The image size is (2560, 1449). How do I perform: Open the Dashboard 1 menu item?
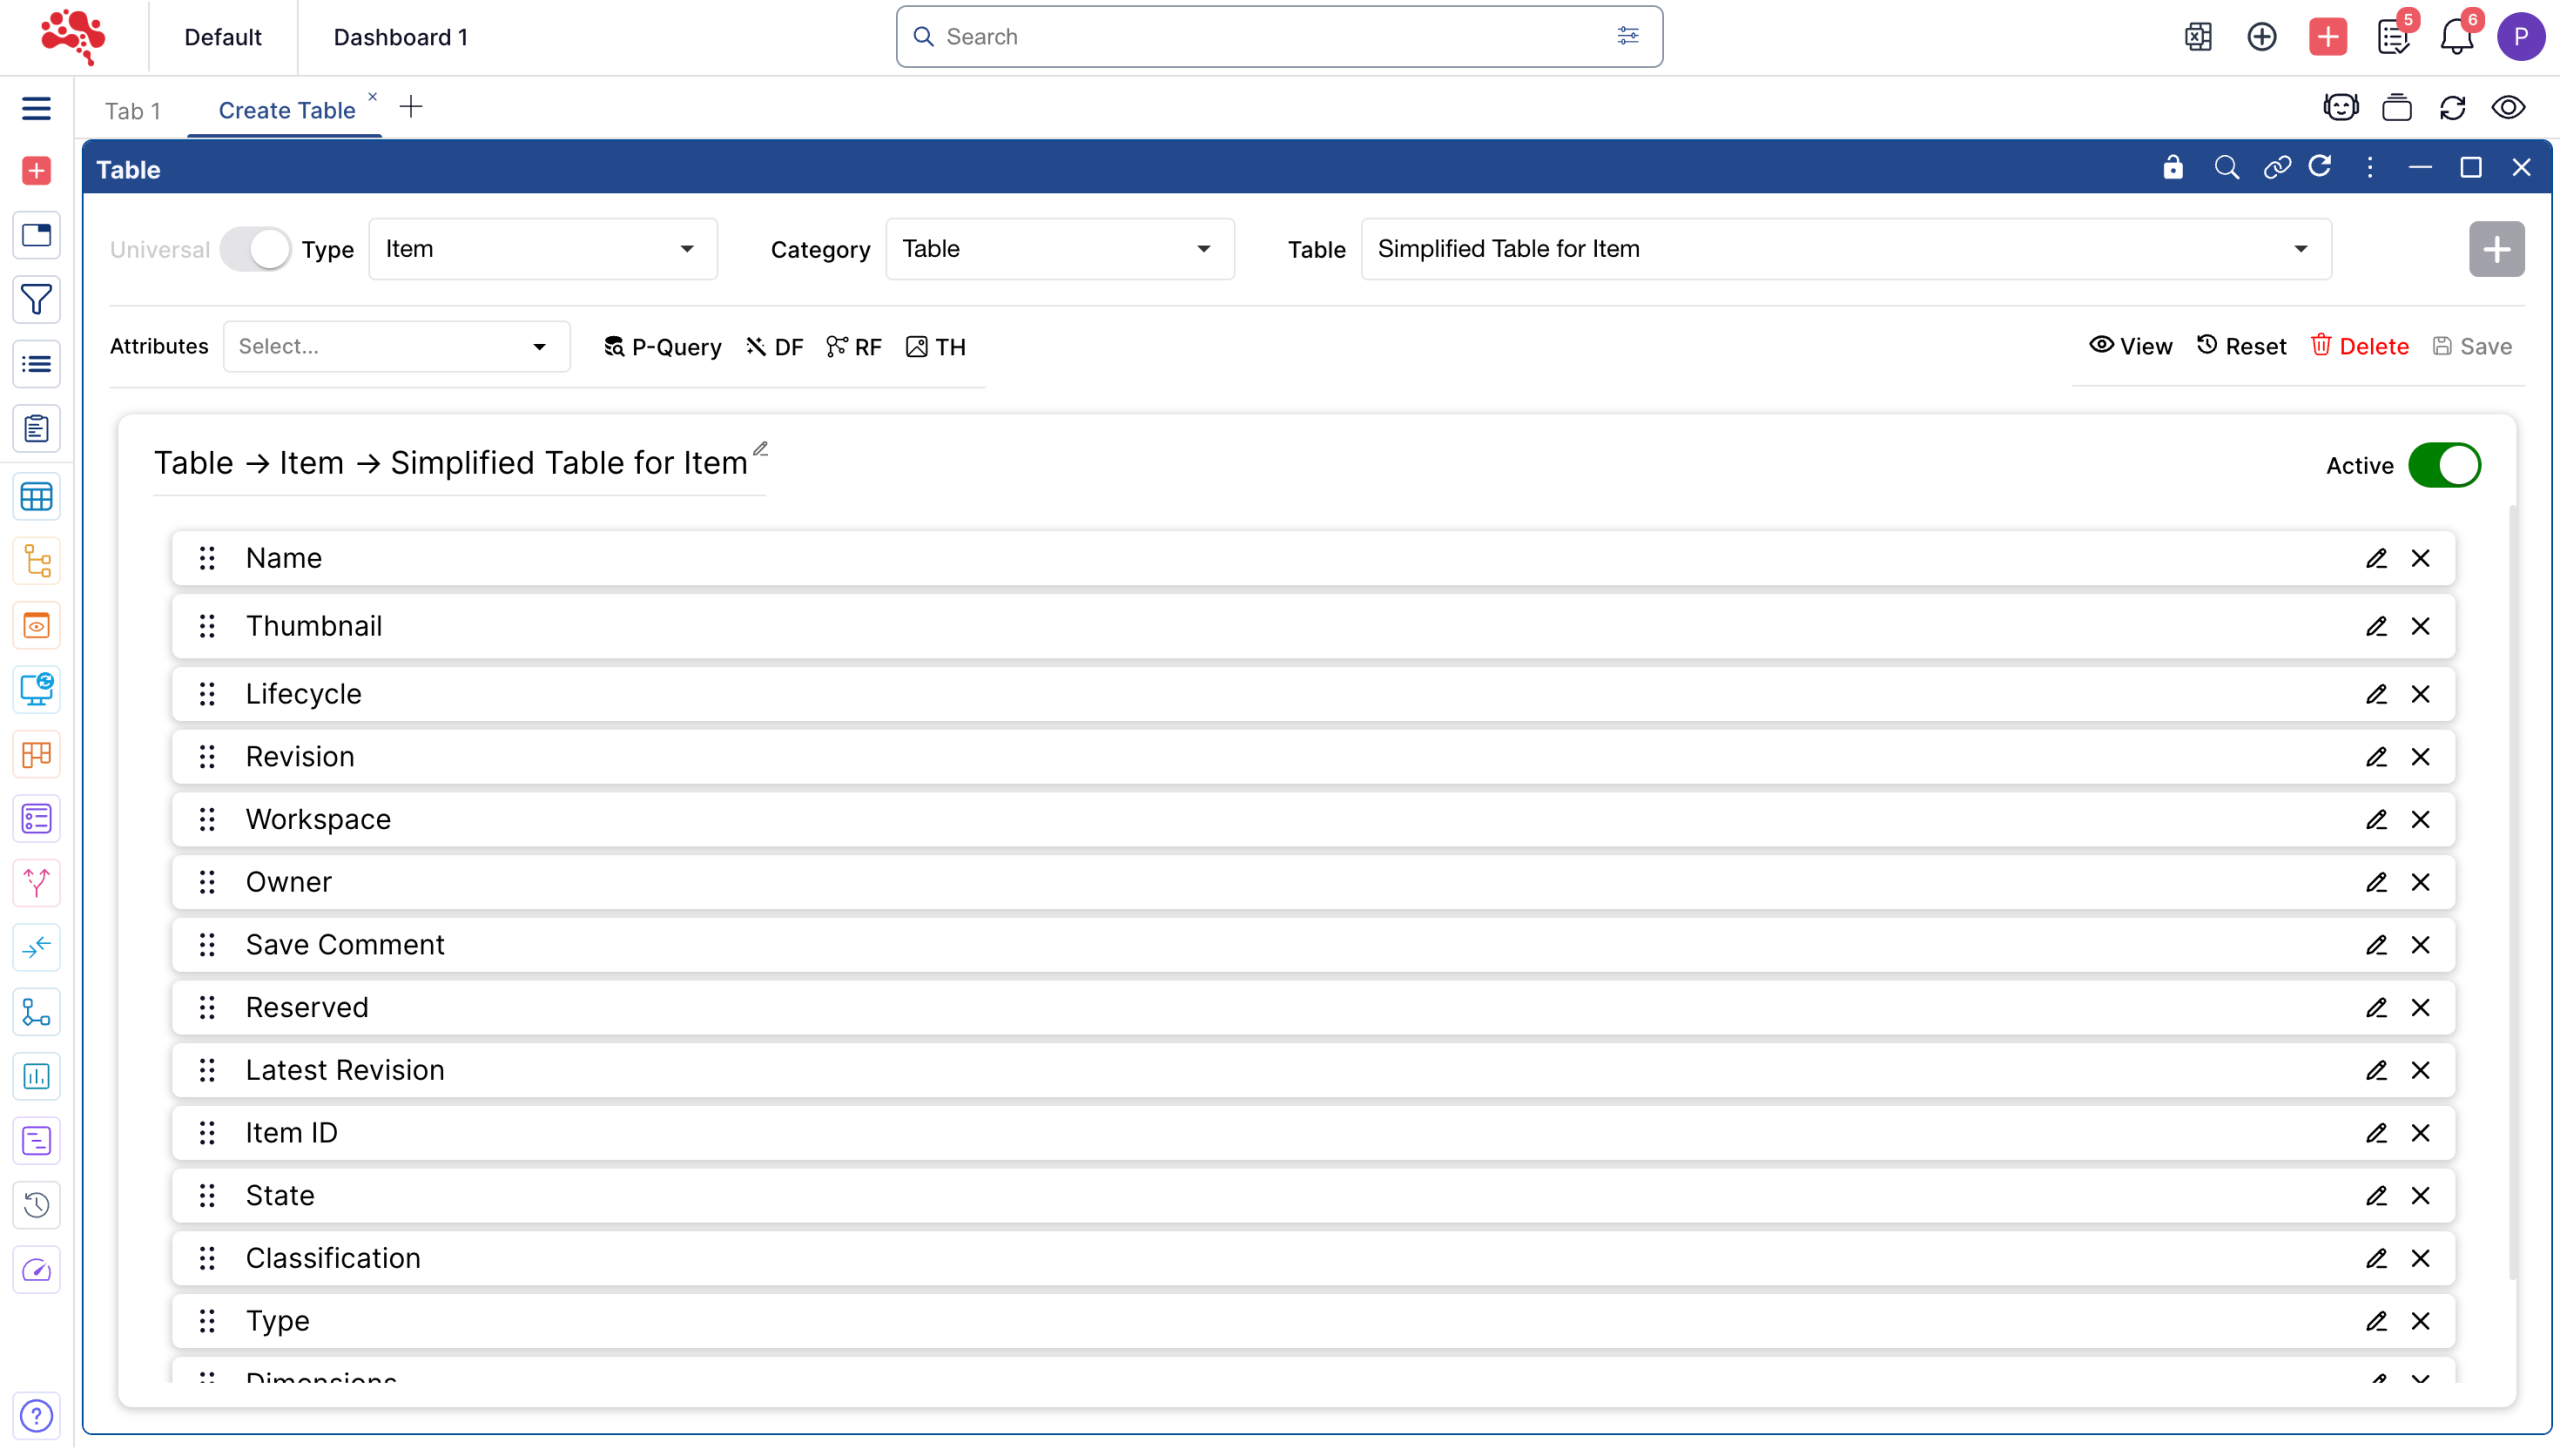[x=401, y=37]
